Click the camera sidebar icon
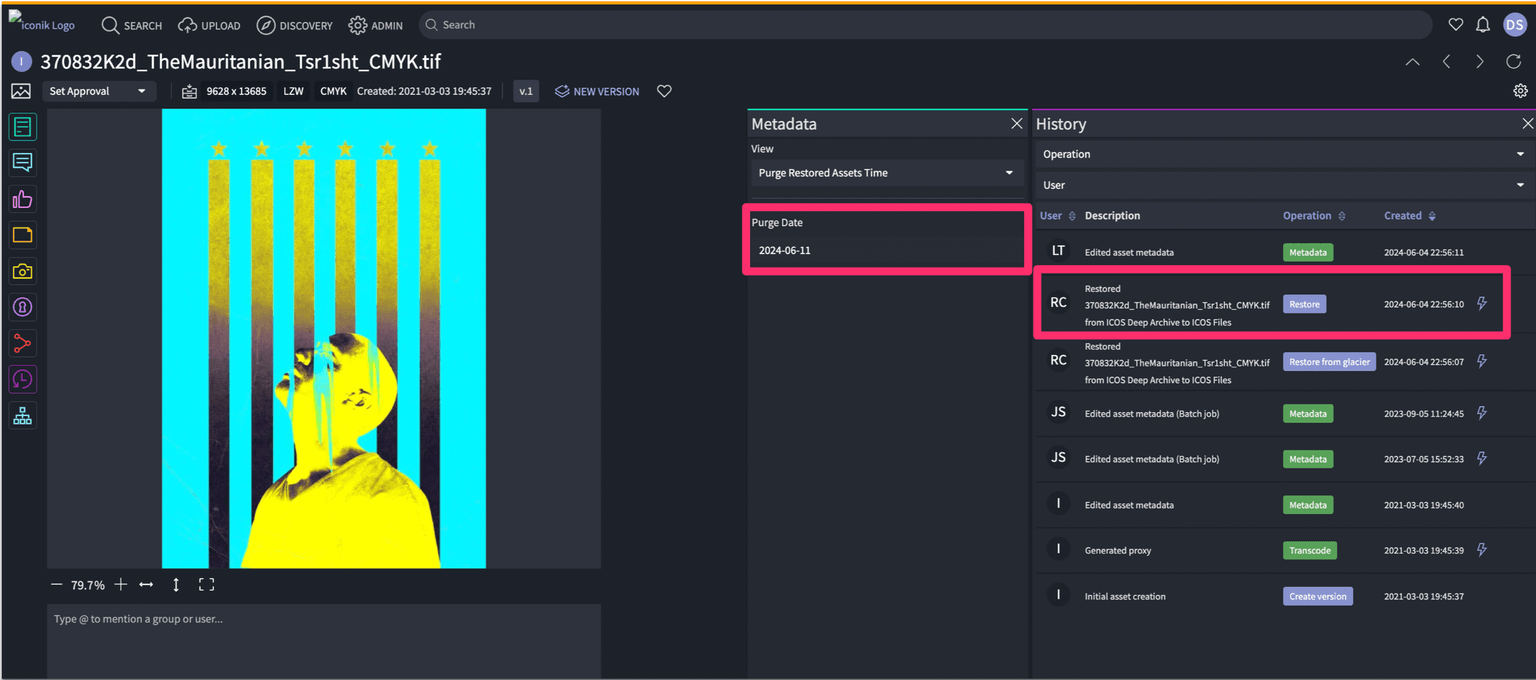This screenshot has width=1536, height=680. [x=22, y=271]
